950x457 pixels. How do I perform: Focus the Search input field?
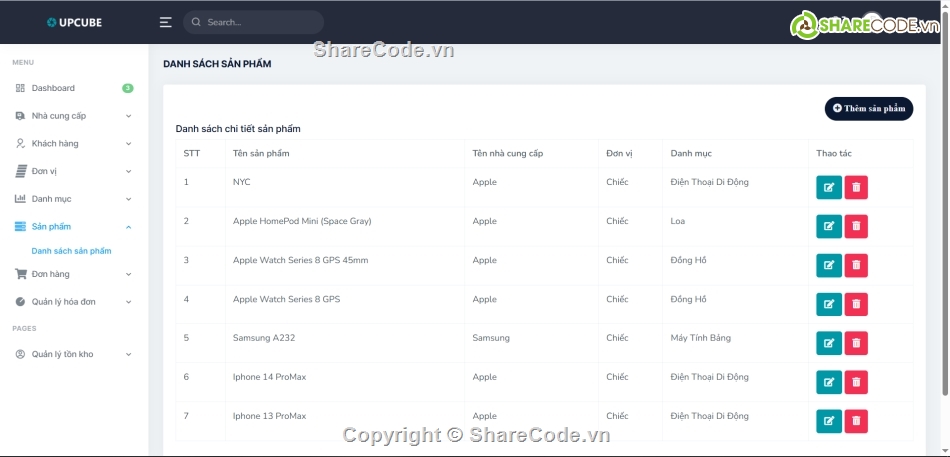coord(253,22)
